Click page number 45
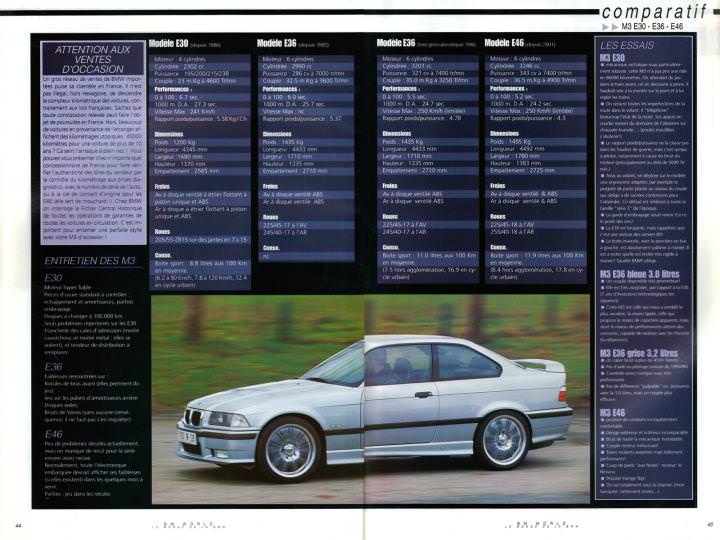Screen dimensions: 720x540 (710, 525)
